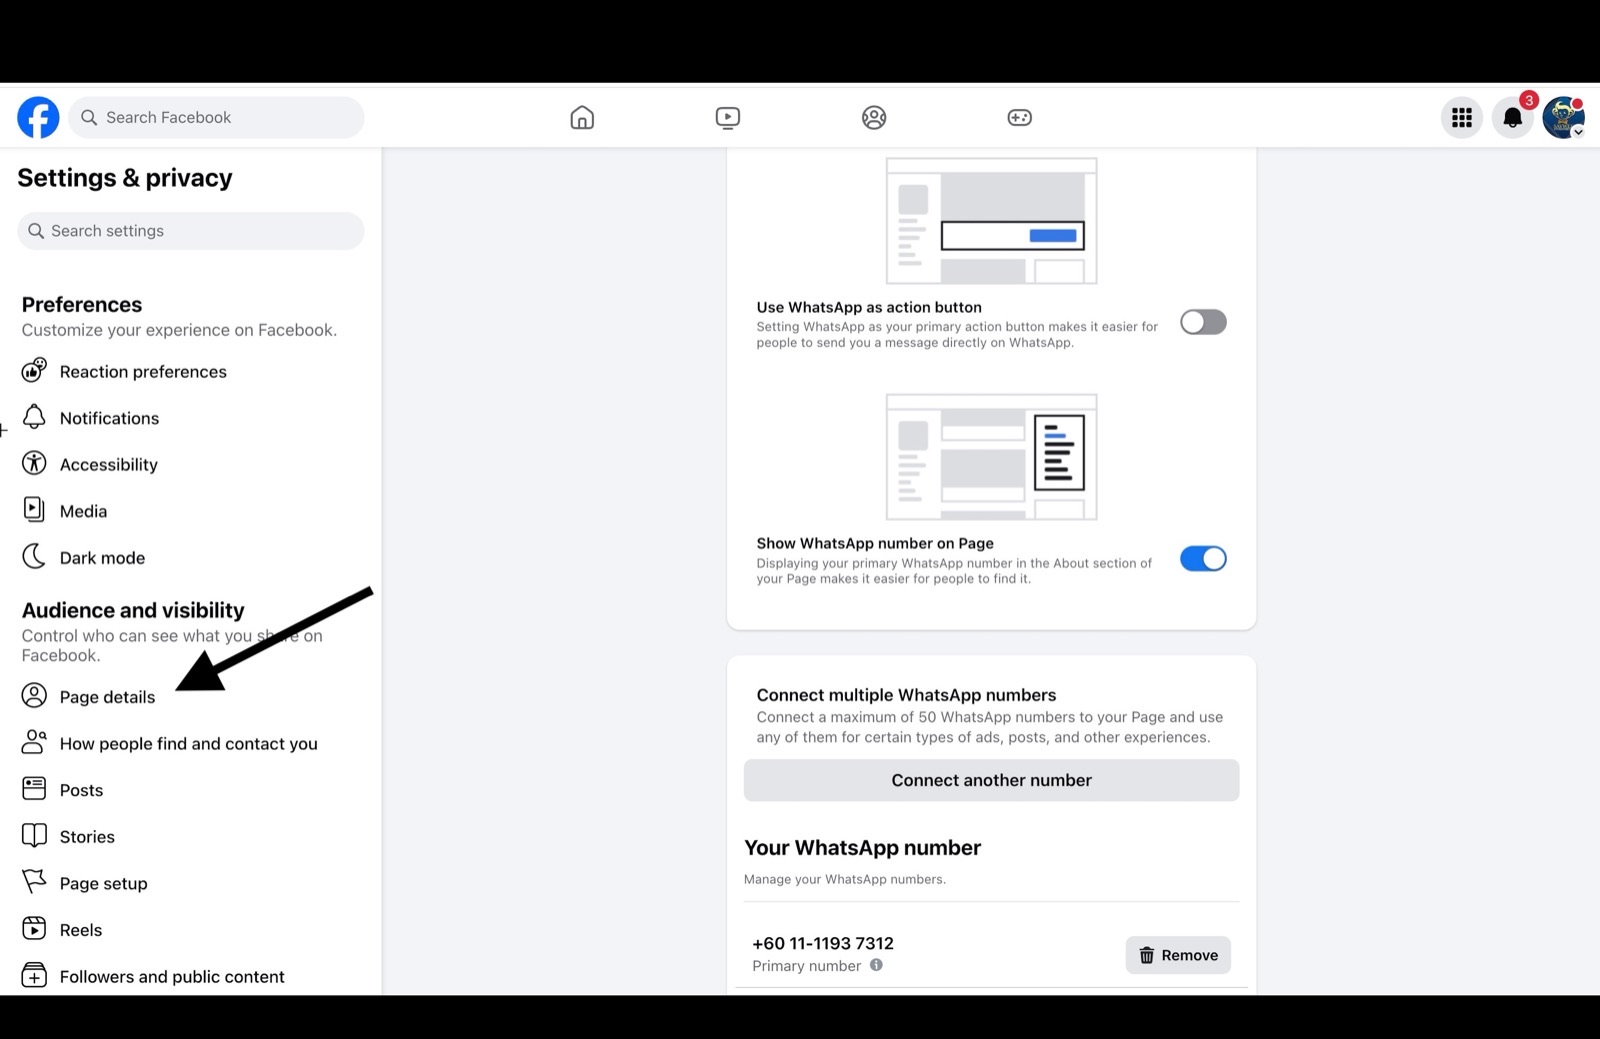The height and width of the screenshot is (1039, 1600).
Task: Click the Reels icon in sidebar
Action: pos(34,929)
